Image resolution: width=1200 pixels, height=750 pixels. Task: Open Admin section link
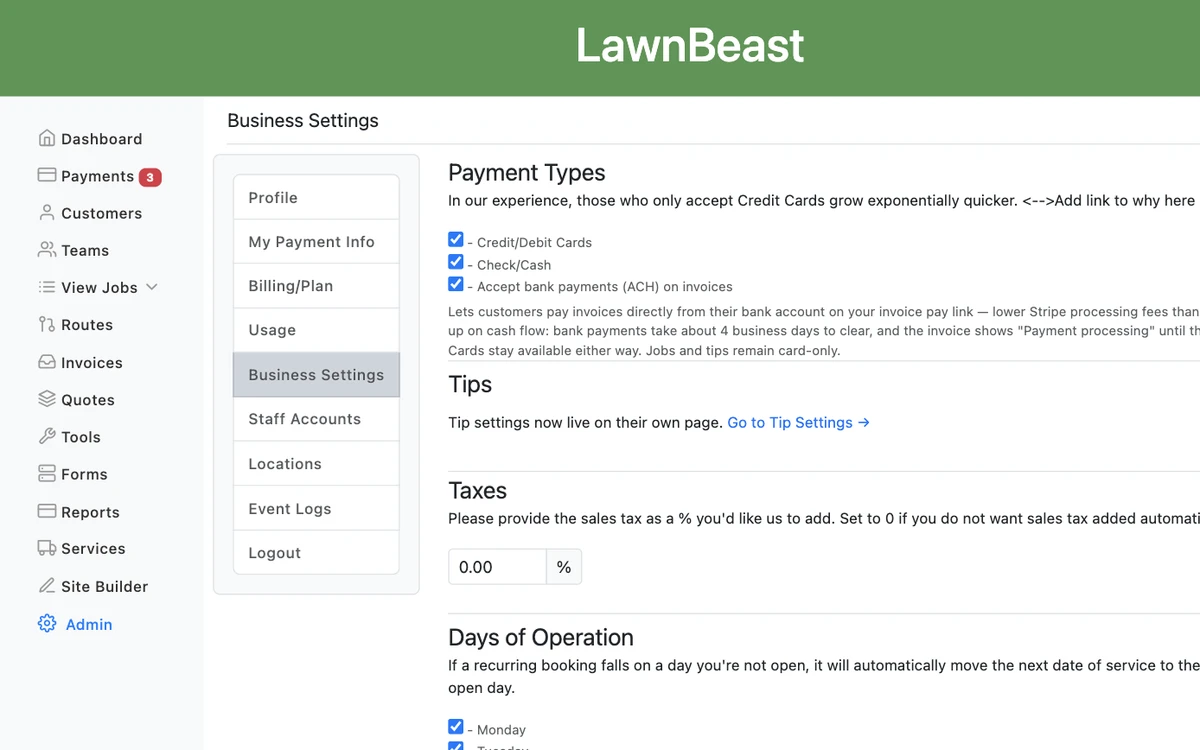point(89,624)
